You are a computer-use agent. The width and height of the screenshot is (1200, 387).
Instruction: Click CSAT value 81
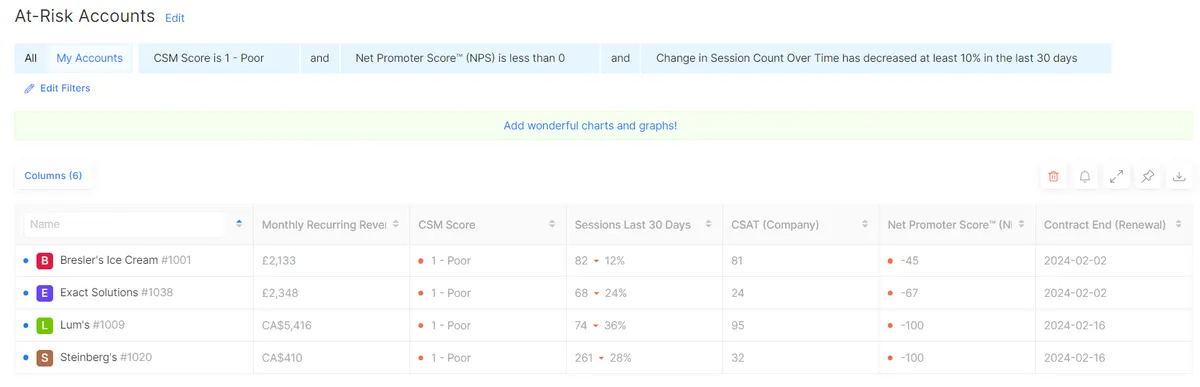(738, 261)
